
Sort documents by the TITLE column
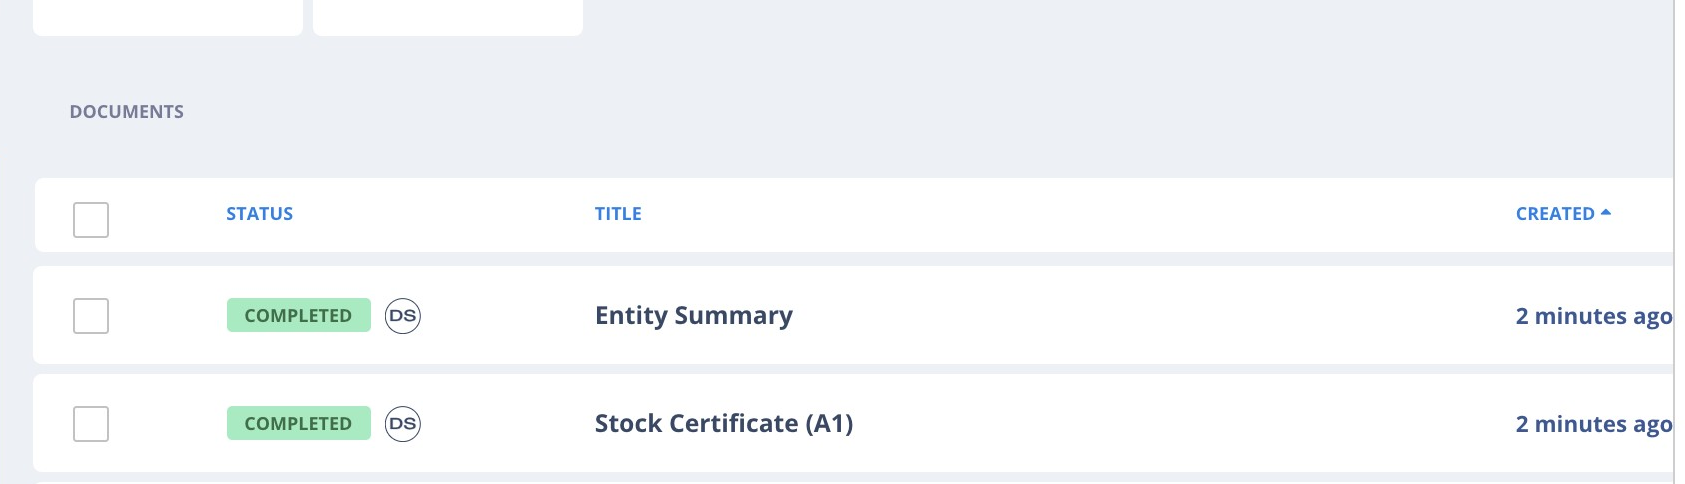coord(618,214)
